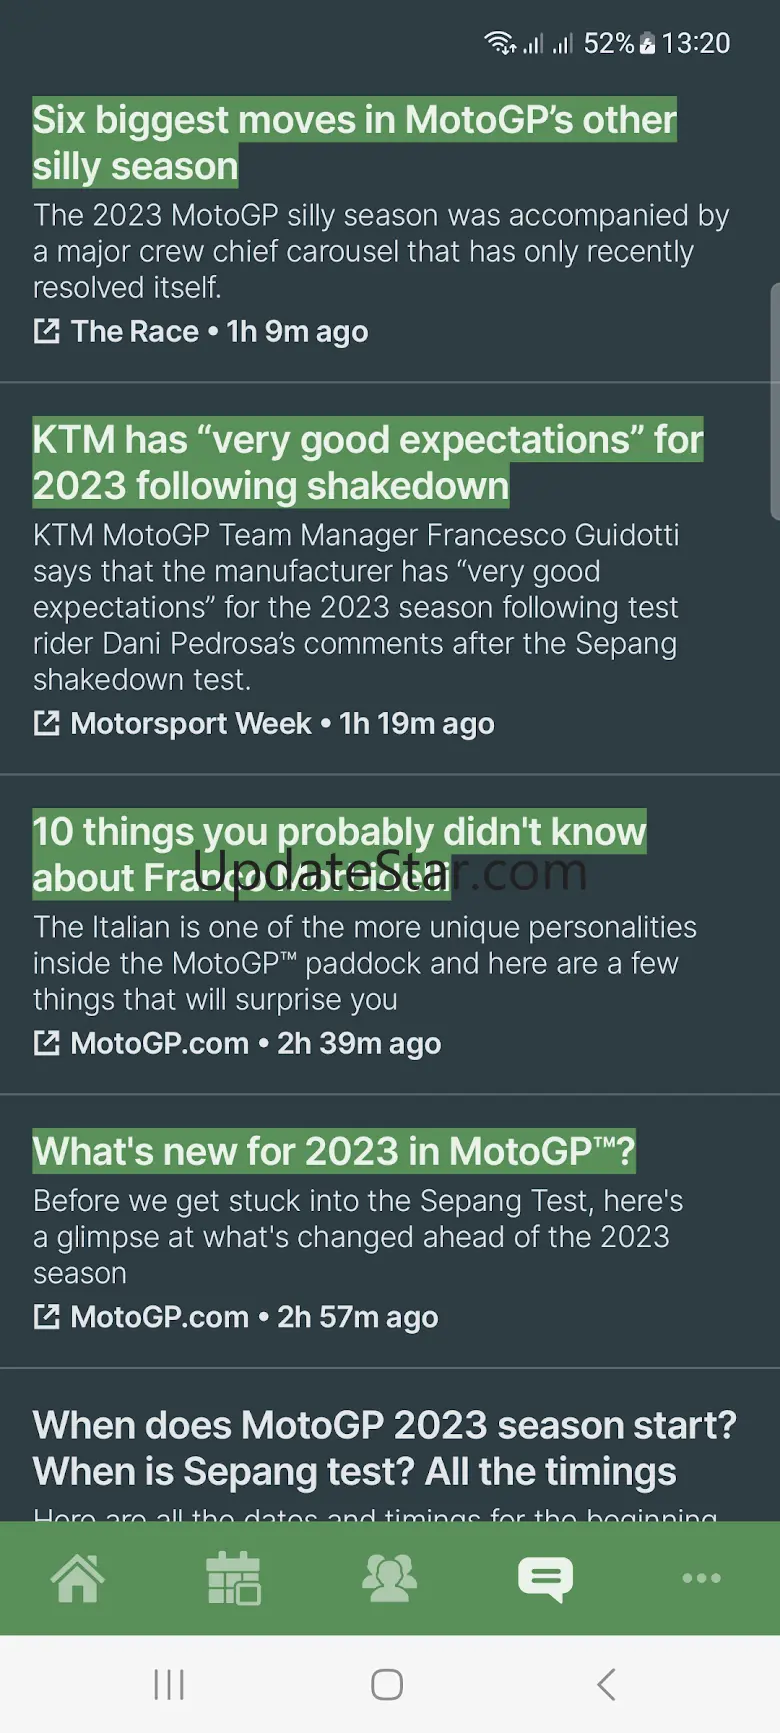Select the news feed tab icon

(545, 1578)
